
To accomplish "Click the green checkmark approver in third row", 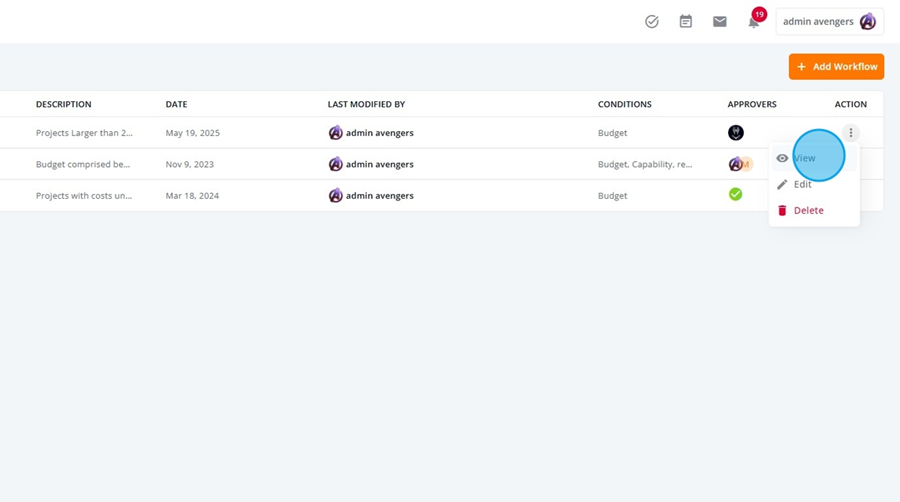I will [735, 194].
